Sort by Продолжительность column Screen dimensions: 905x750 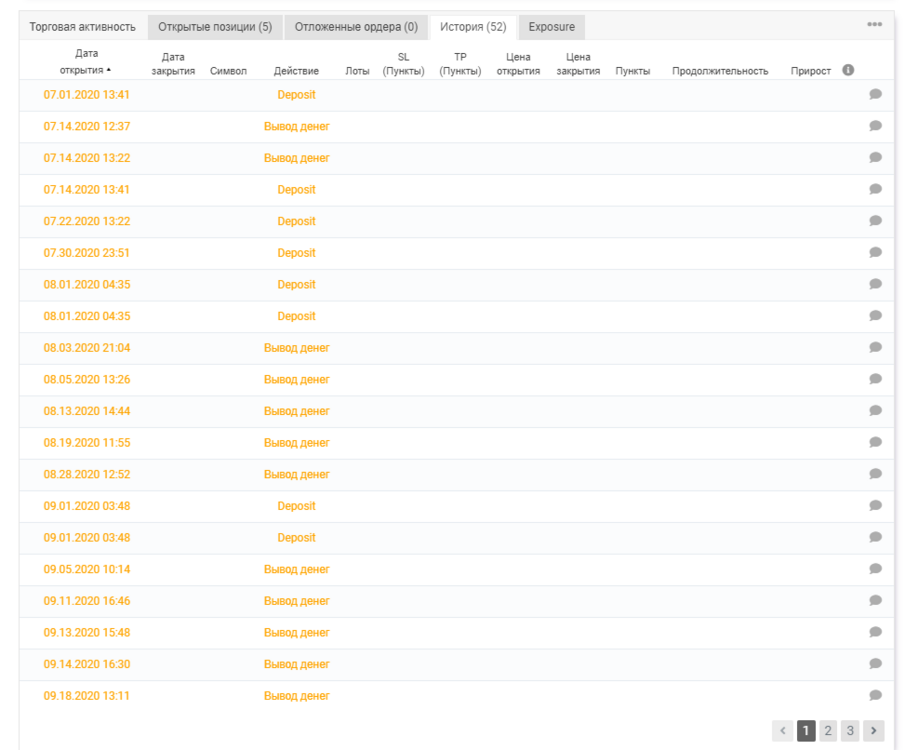pos(720,71)
